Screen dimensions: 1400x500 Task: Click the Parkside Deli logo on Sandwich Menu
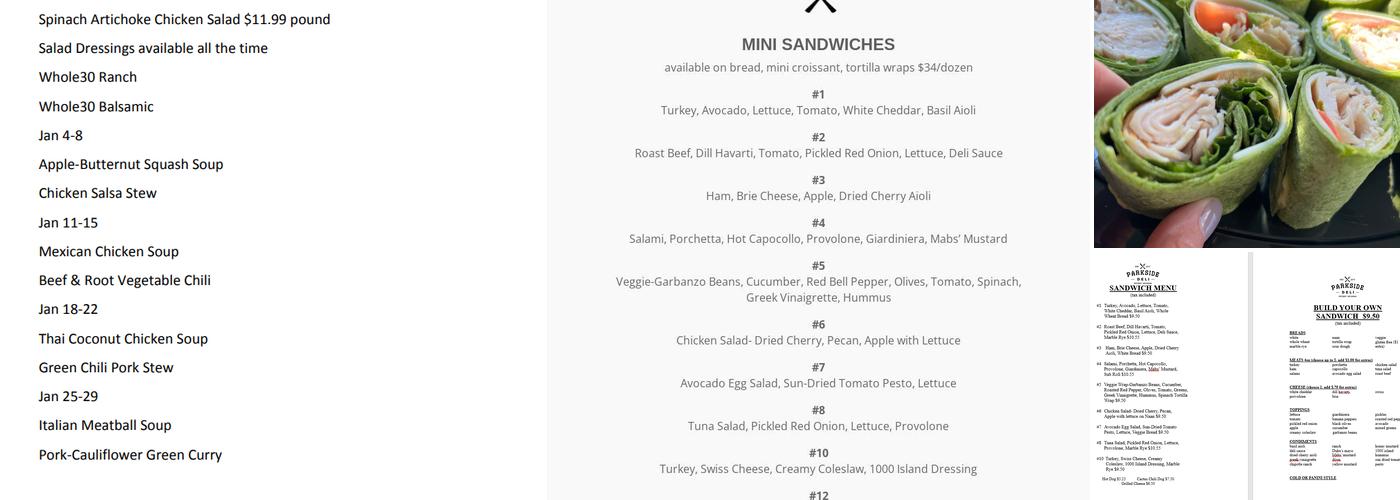click(x=1143, y=272)
